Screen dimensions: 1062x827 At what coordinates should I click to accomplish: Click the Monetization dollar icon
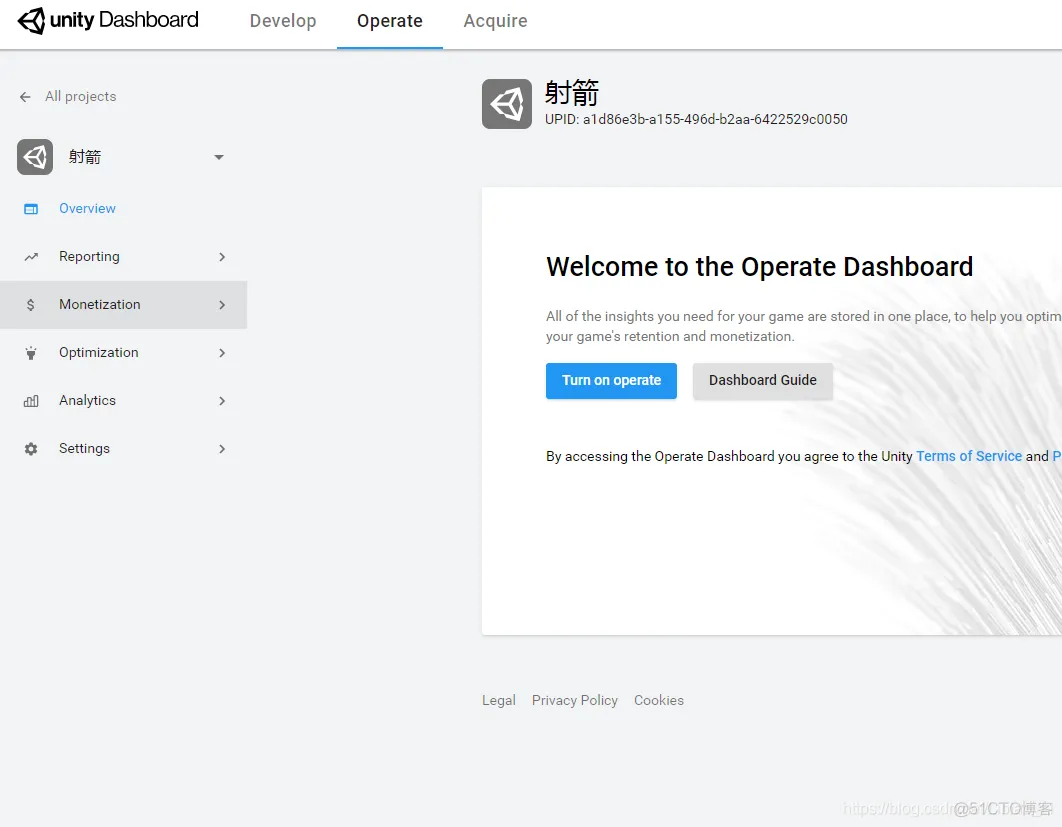(30, 305)
